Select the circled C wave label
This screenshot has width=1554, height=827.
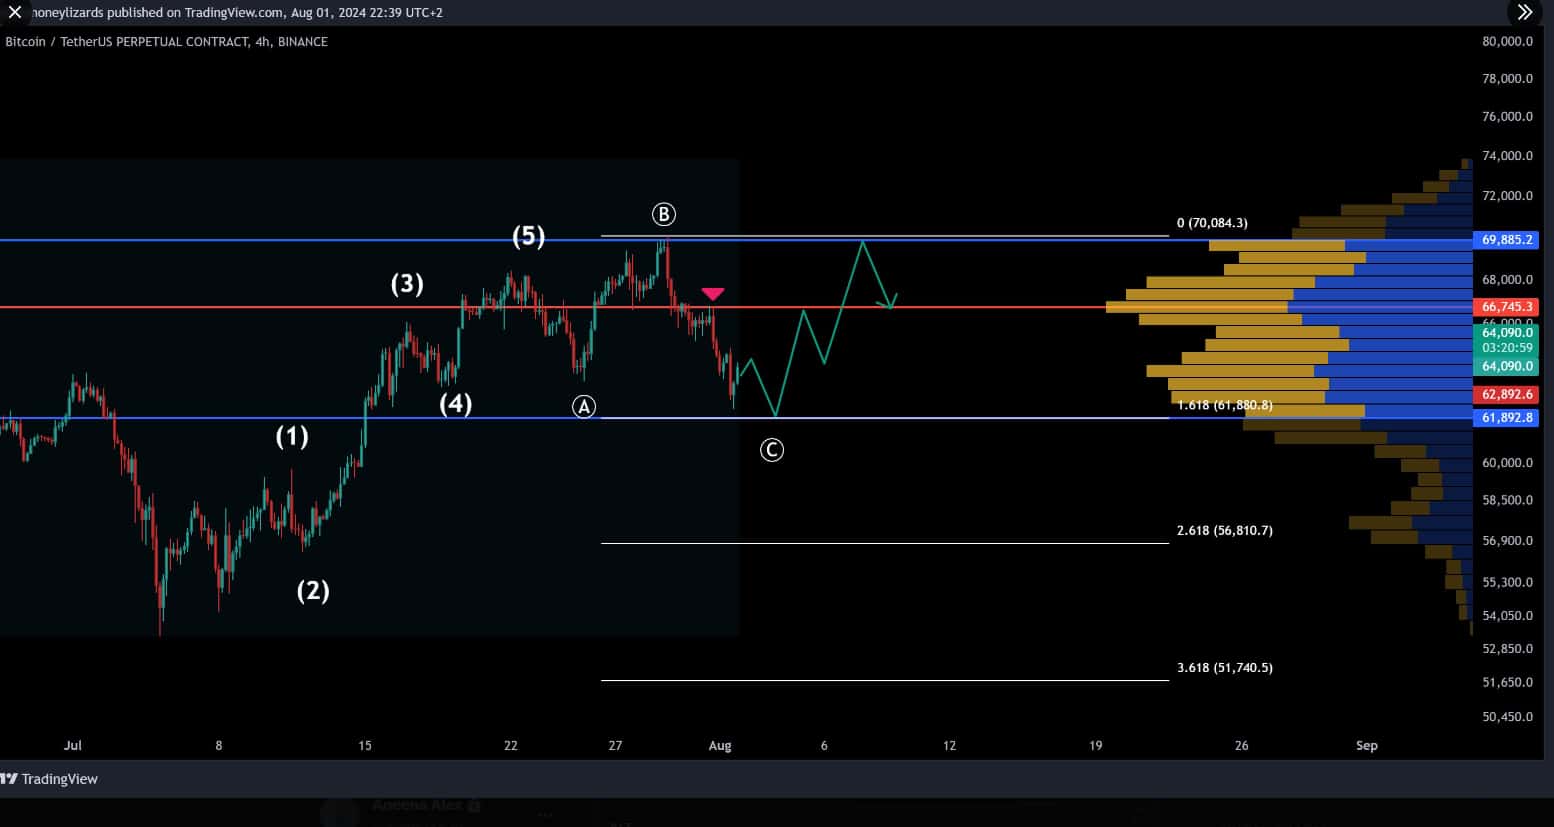[x=772, y=450]
